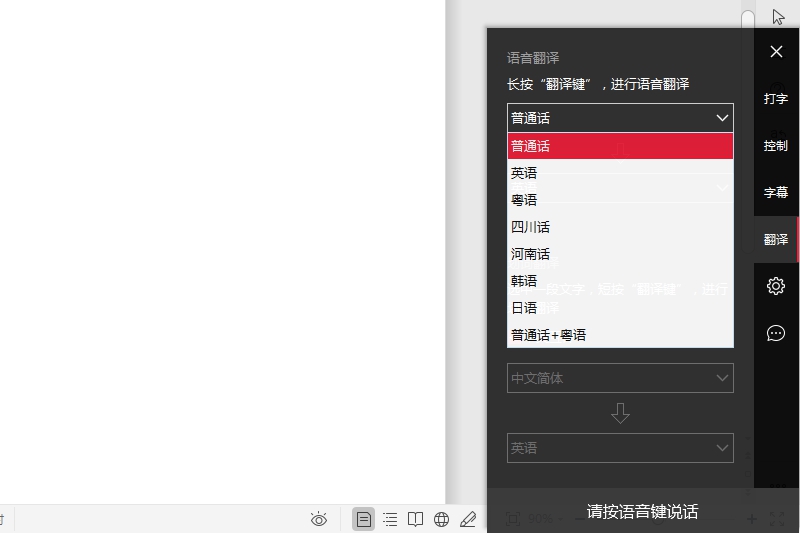Click the 请按语音键说话 voice prompt bar
Image resolution: width=800 pixels, height=533 pixels.
[x=642, y=512]
